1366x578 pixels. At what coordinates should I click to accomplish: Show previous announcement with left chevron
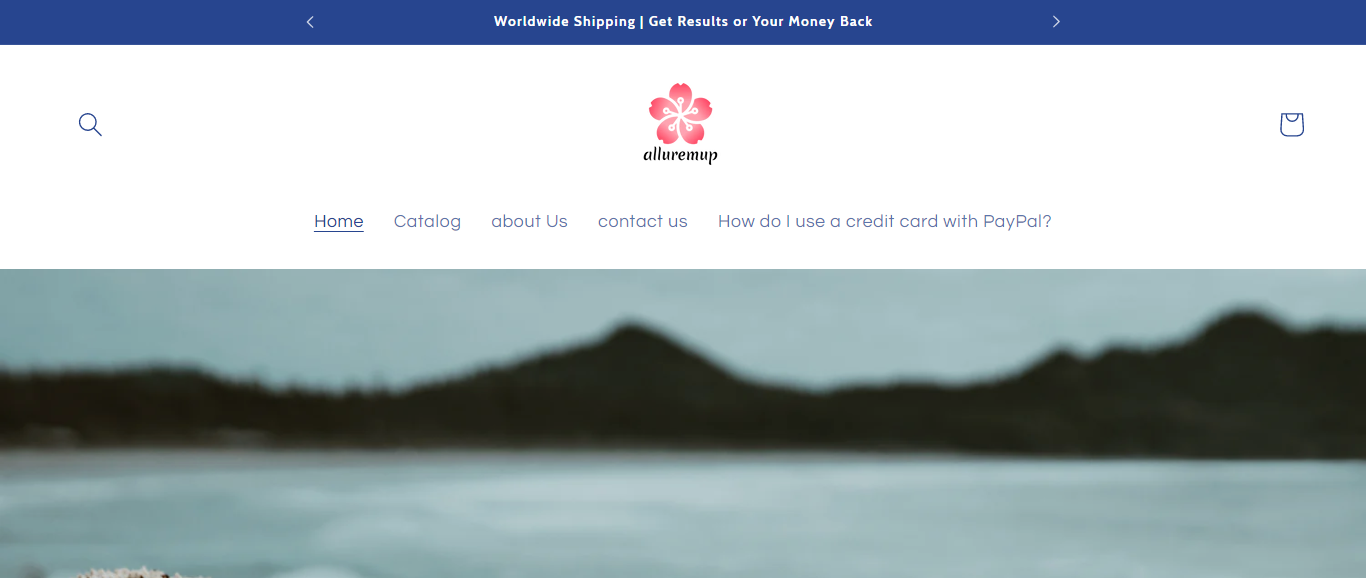(310, 22)
